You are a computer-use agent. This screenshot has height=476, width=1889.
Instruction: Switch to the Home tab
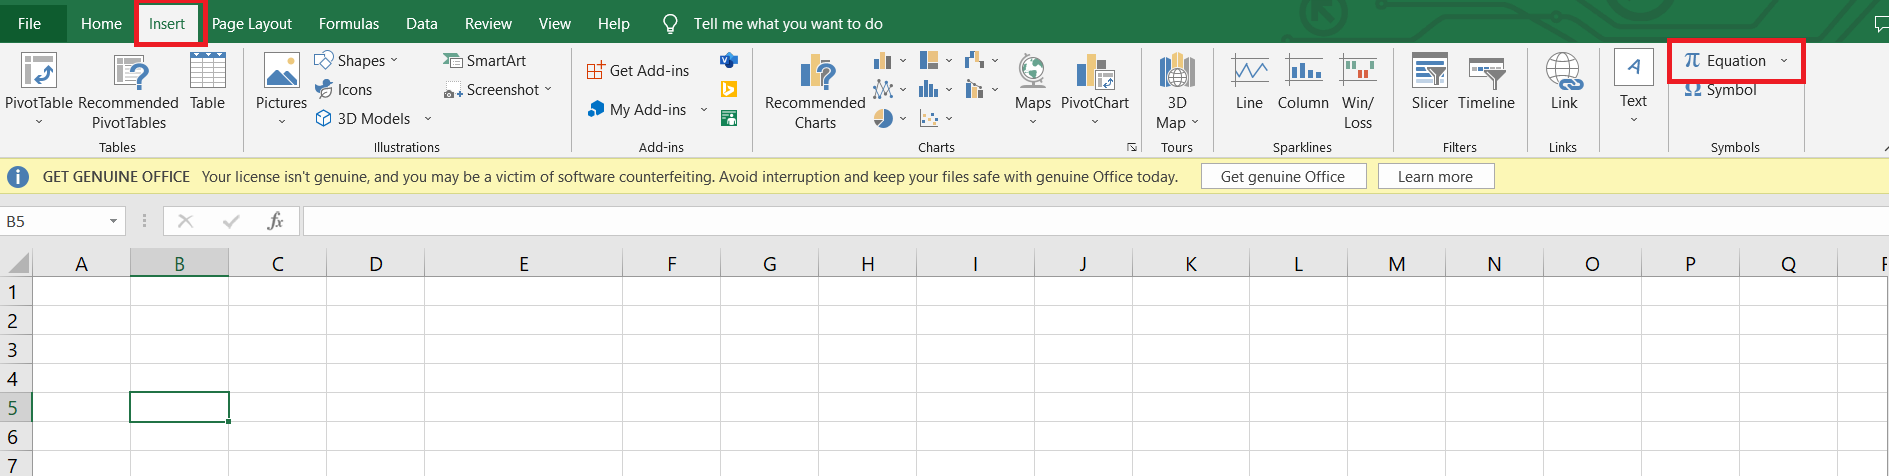click(101, 23)
